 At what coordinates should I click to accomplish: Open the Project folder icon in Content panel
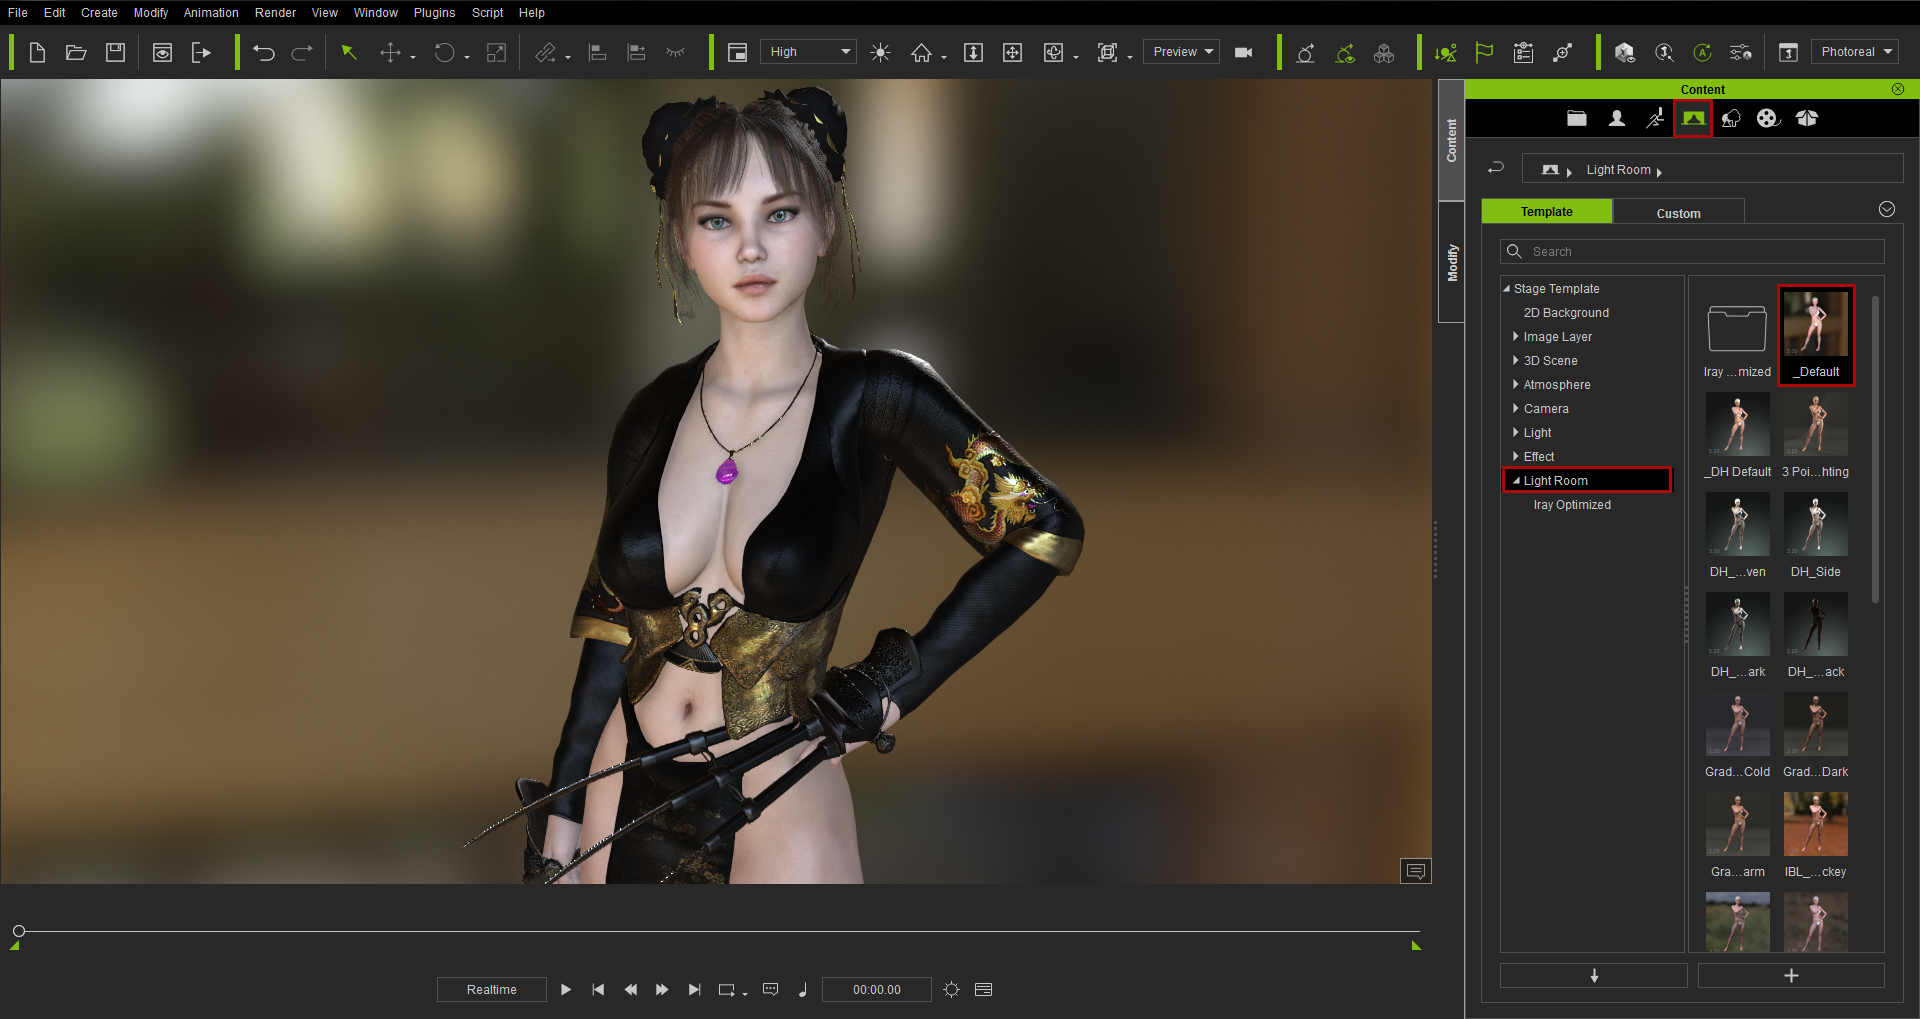click(x=1577, y=118)
